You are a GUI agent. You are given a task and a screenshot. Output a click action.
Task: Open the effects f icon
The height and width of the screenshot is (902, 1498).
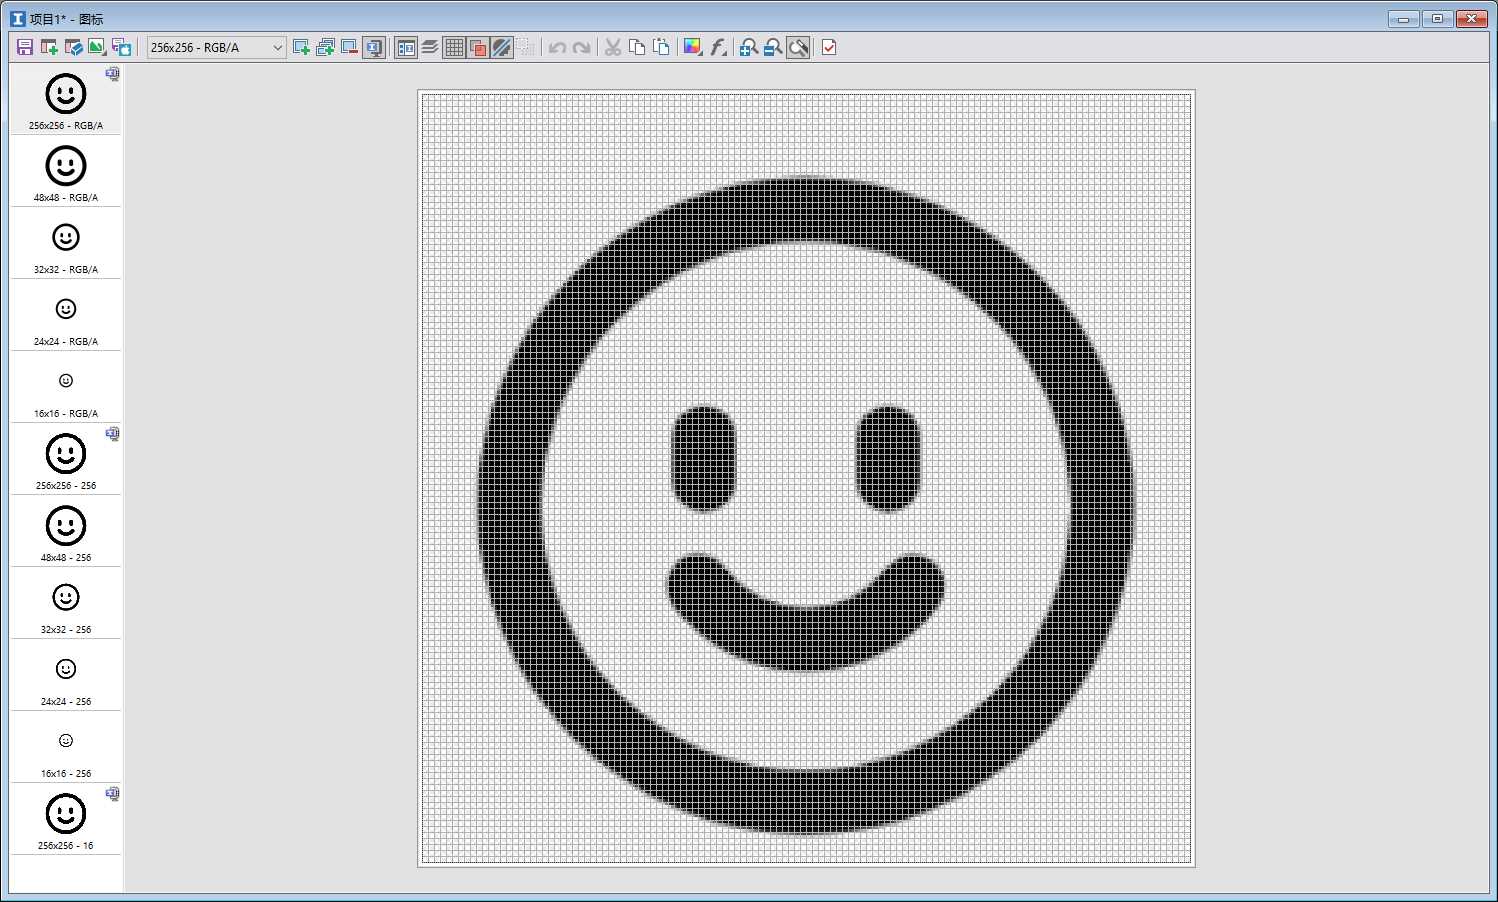tap(717, 47)
